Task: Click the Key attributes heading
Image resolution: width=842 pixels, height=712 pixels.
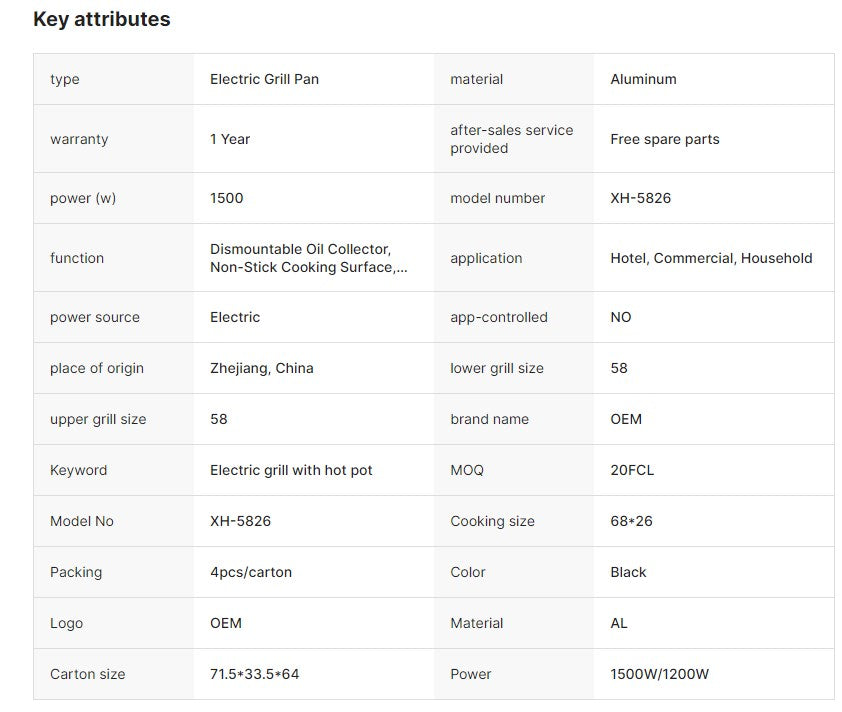Action: click(x=101, y=19)
